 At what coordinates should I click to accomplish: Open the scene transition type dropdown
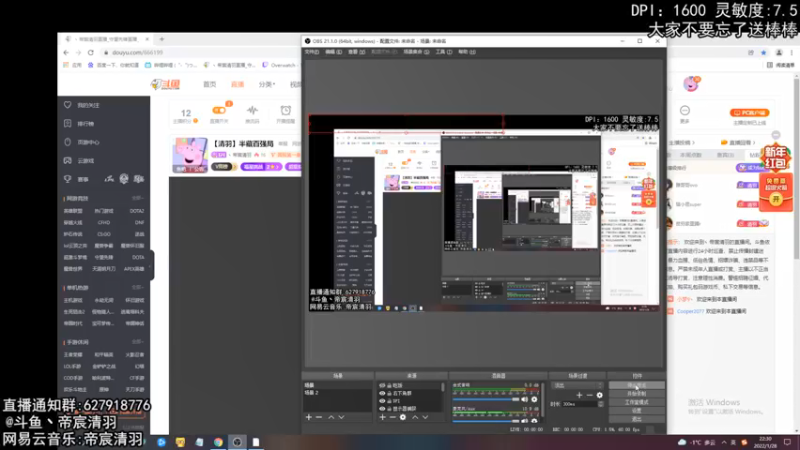(x=578, y=386)
